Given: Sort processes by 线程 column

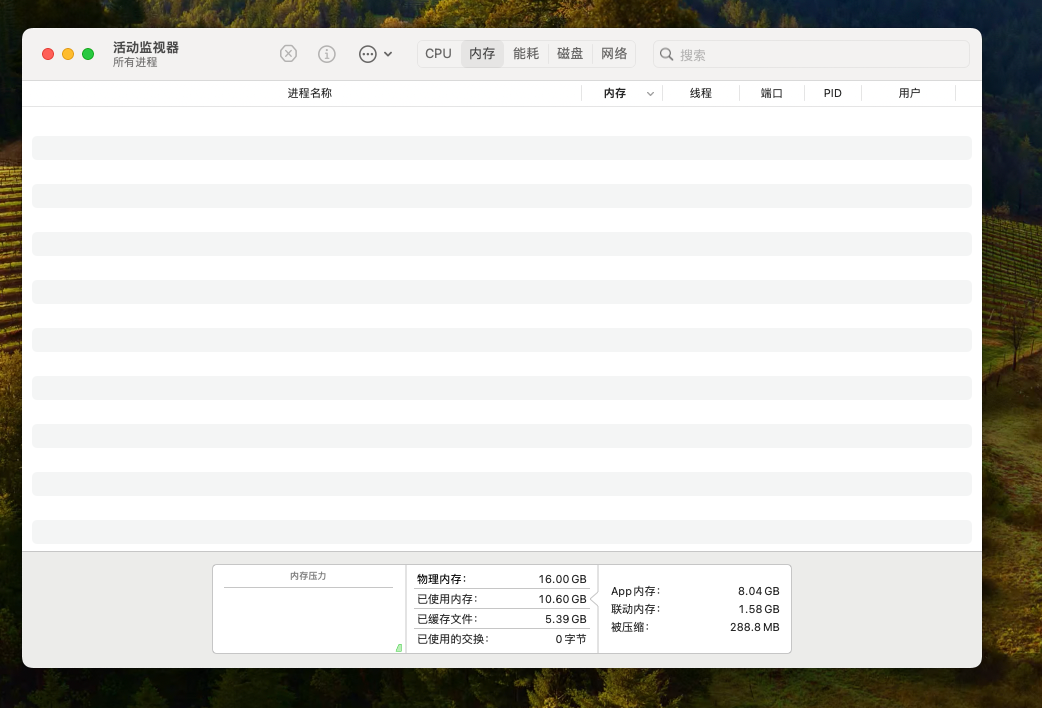Looking at the screenshot, I should [700, 93].
